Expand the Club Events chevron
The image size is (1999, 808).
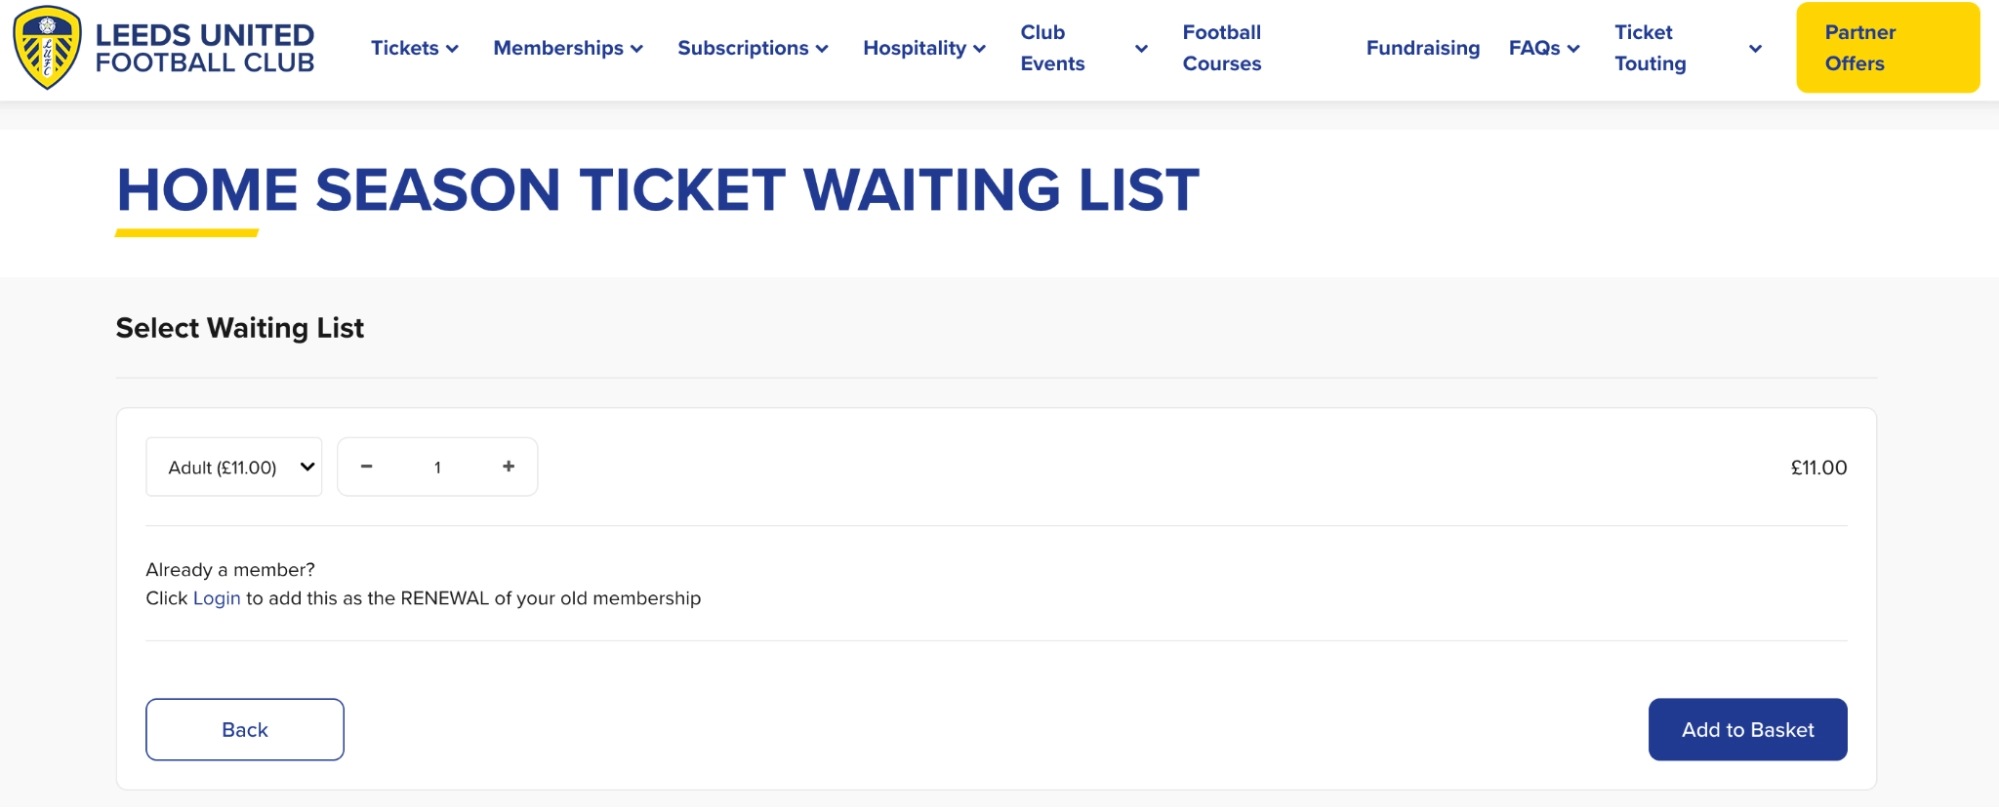coord(1140,47)
